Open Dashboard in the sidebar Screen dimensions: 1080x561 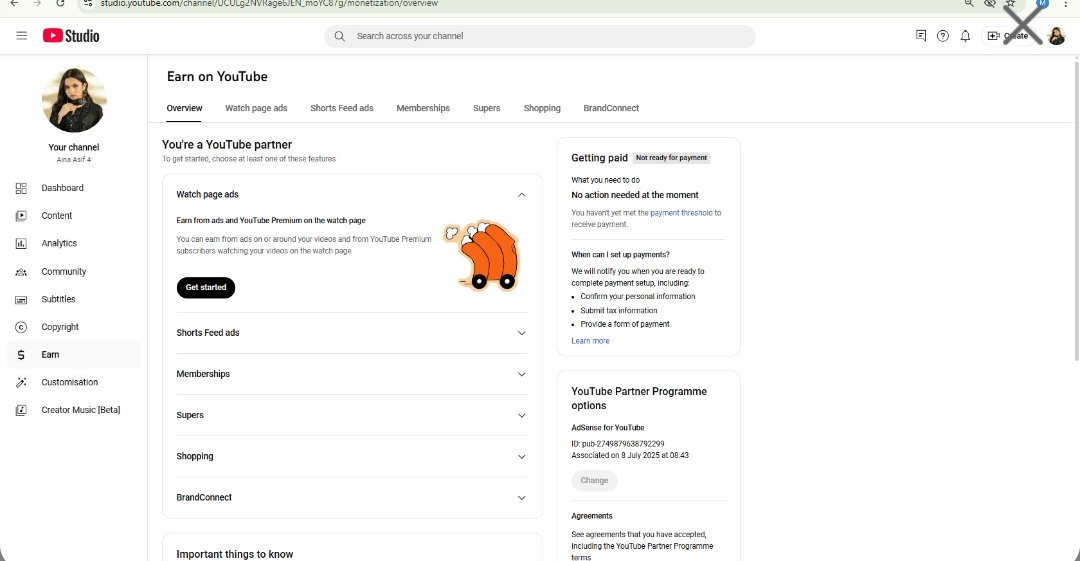74,188
